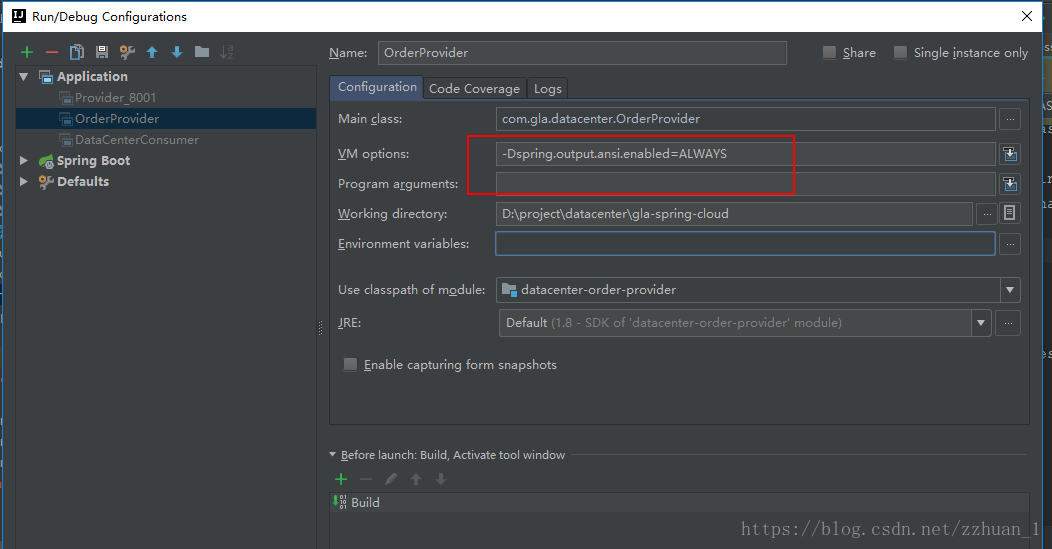Open classpath module dropdown arrow
1052x549 pixels.
coord(1010,290)
